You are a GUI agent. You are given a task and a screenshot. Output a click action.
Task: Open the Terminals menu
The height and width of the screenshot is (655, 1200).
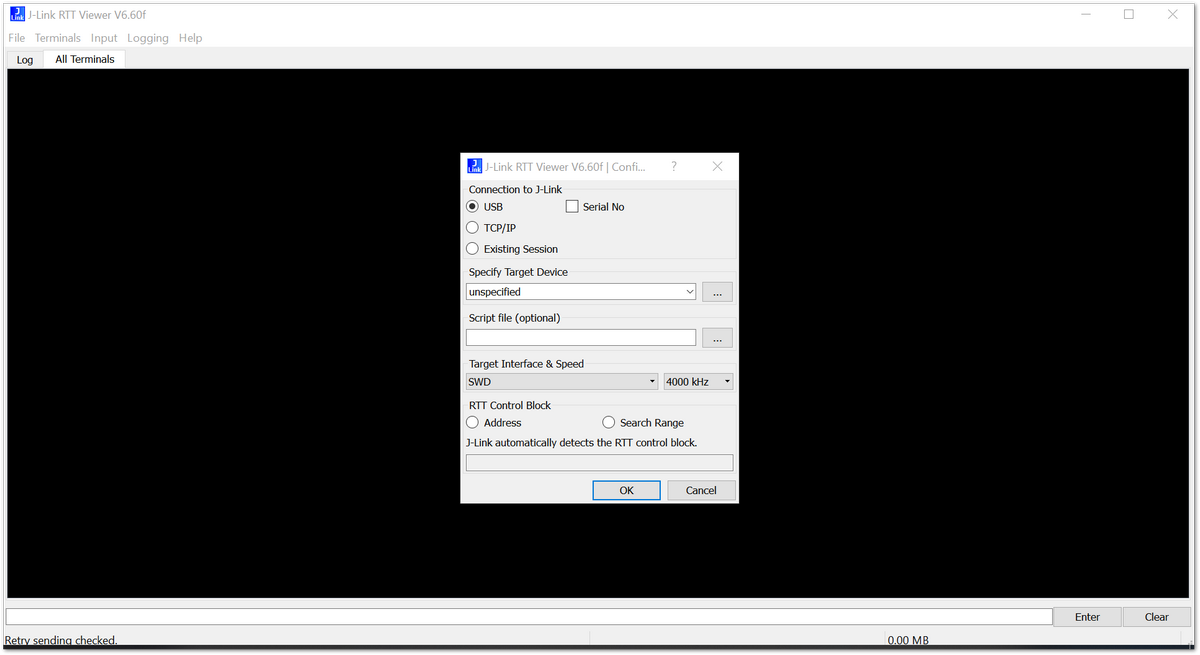click(58, 38)
